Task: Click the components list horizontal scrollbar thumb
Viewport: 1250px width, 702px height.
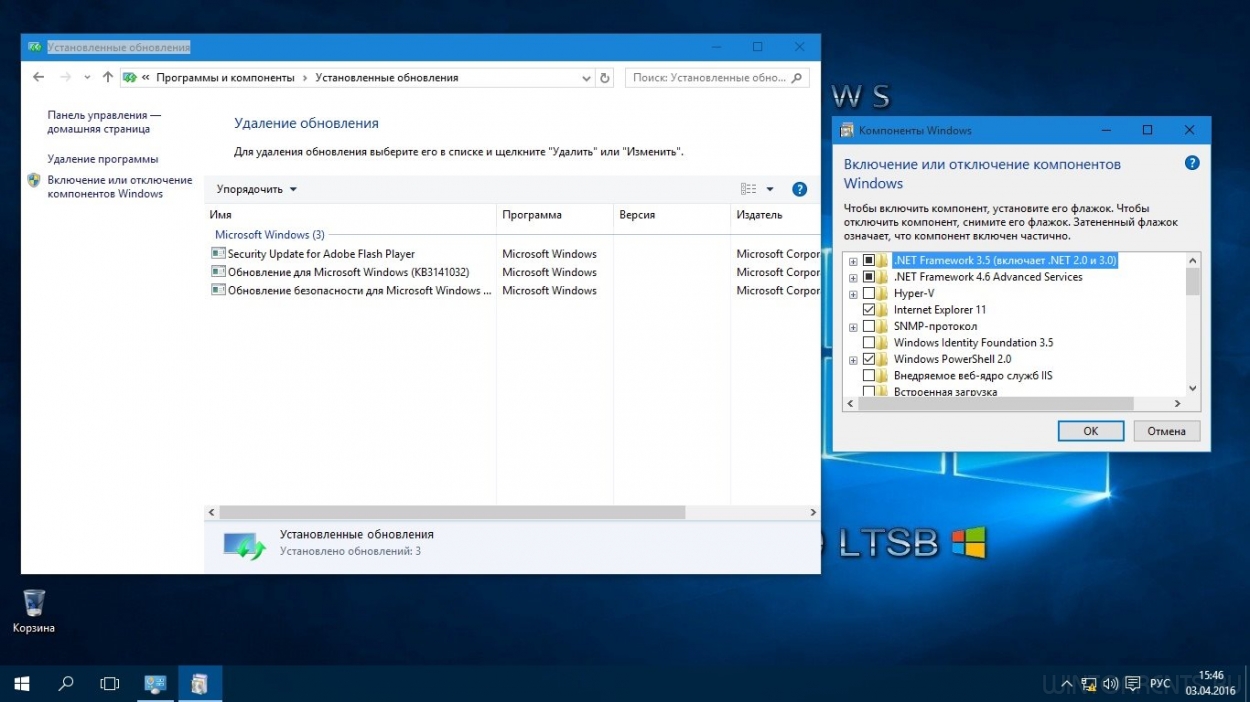Action: tap(995, 403)
